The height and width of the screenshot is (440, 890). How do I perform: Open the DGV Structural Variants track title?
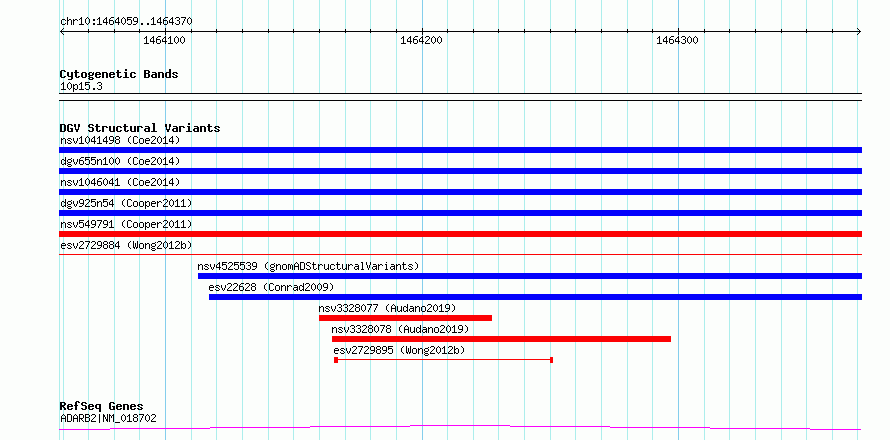pyautogui.click(x=140, y=128)
